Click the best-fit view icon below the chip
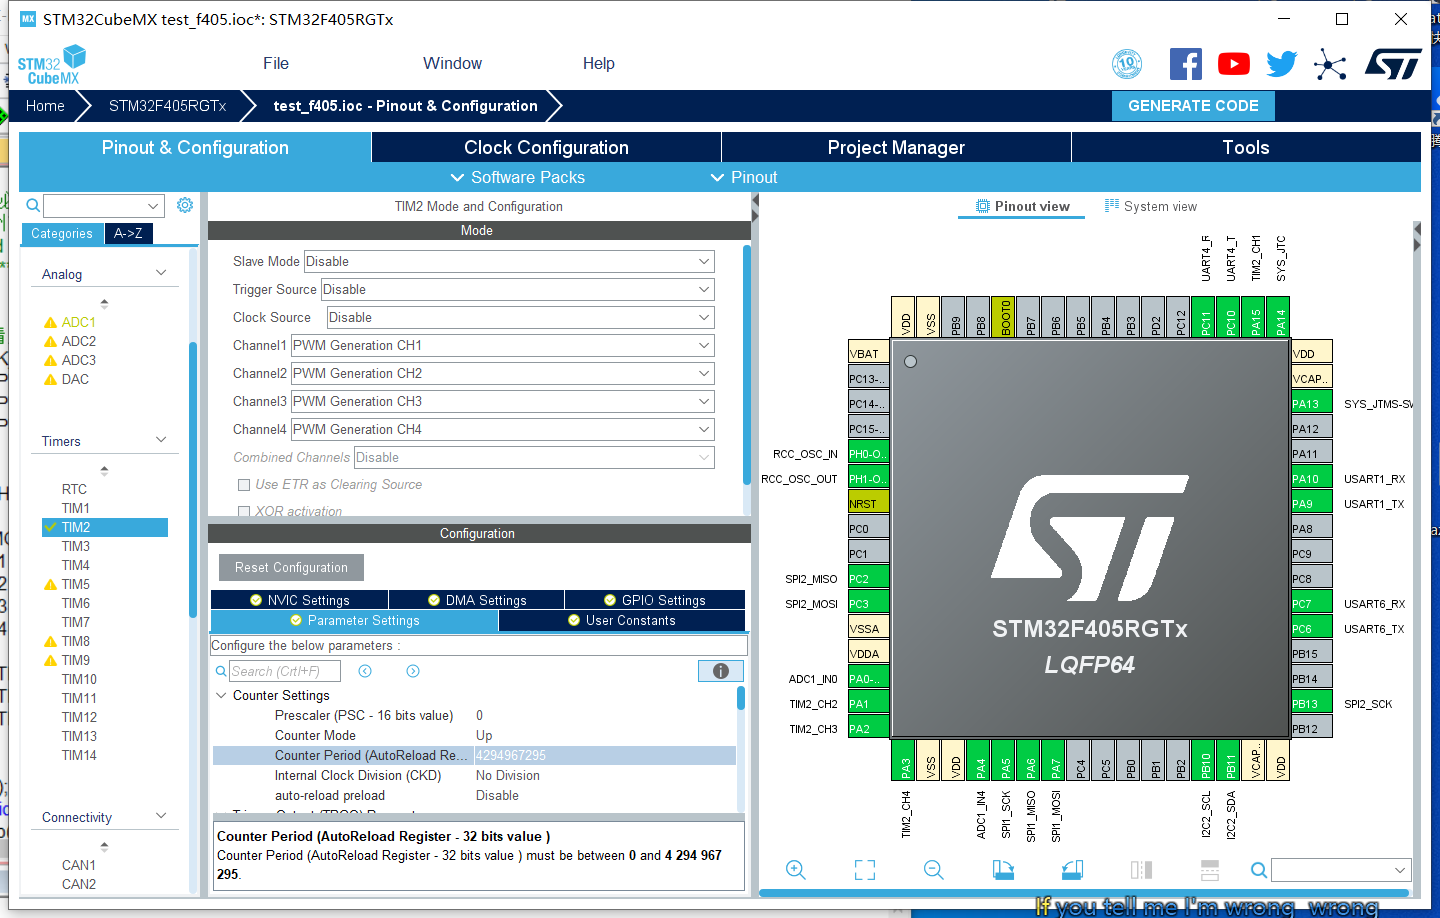 [864, 869]
